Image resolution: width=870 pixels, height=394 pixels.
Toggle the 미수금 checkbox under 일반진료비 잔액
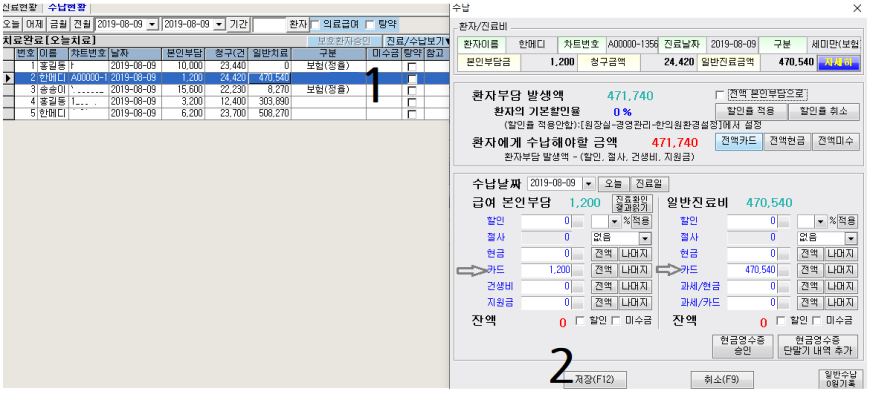pos(816,321)
